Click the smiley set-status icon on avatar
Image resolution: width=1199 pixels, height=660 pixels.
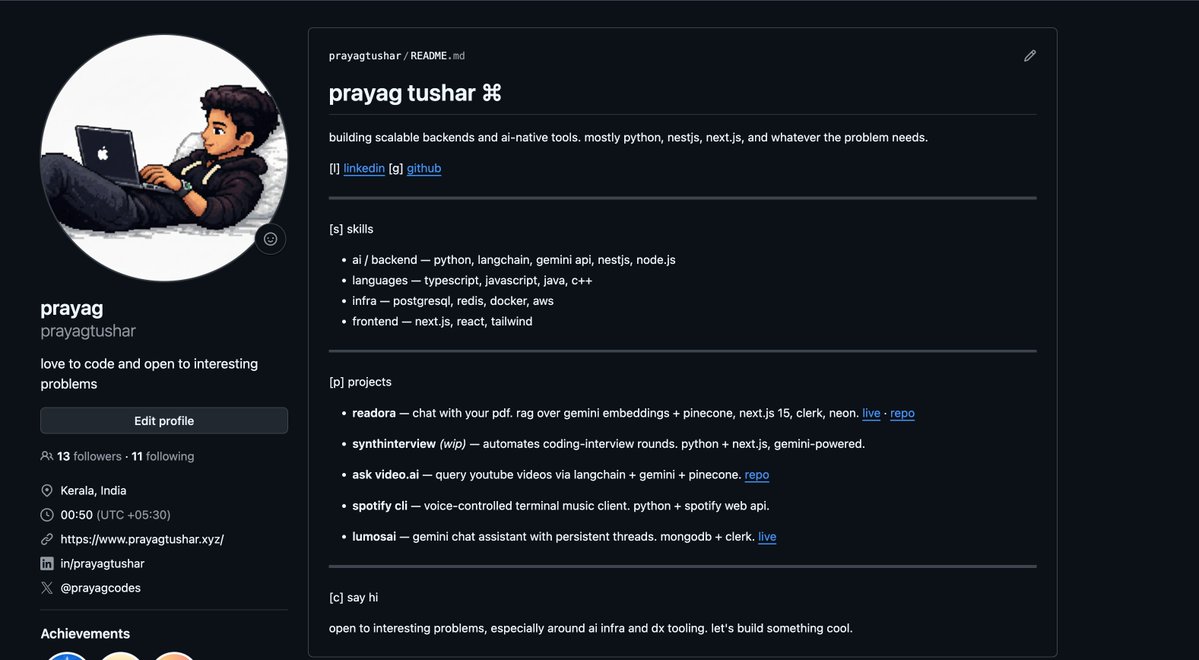tap(271, 239)
